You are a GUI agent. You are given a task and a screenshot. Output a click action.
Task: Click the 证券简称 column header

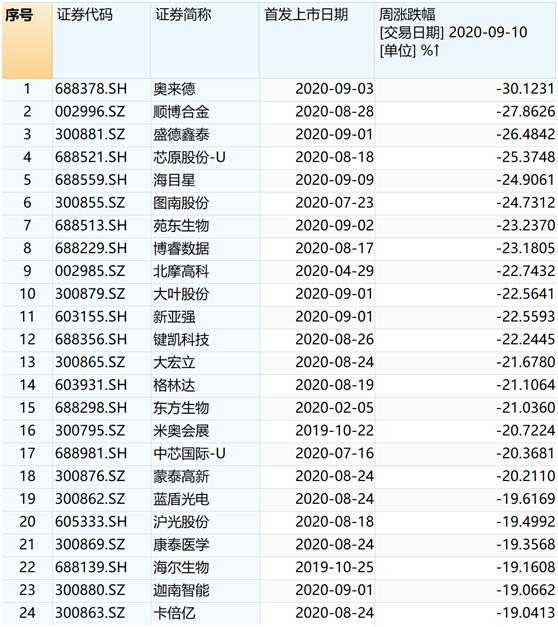pyautogui.click(x=205, y=41)
